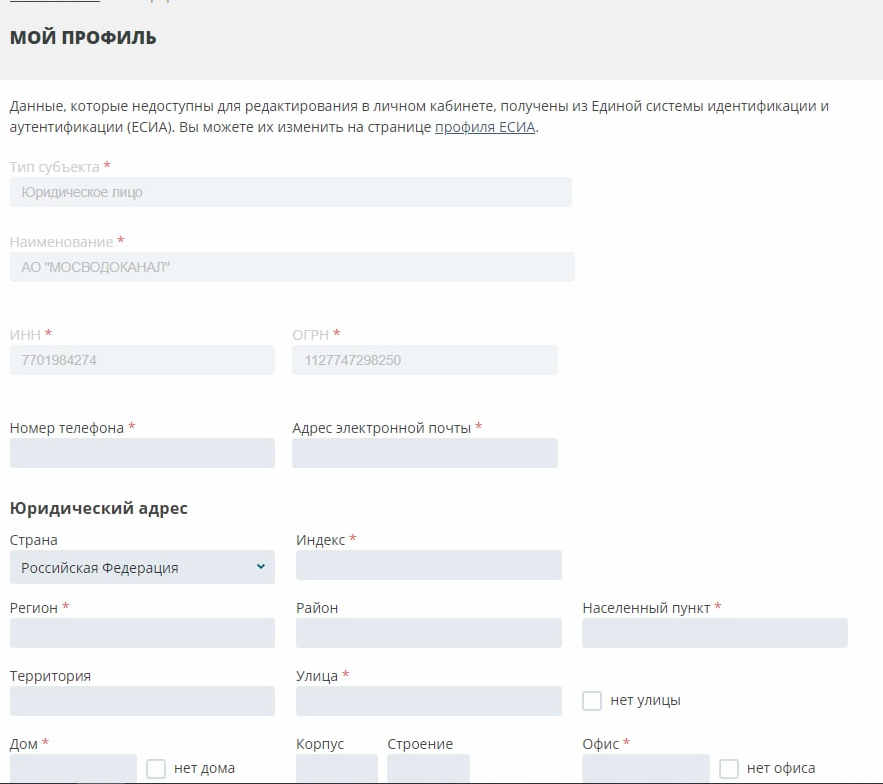This screenshot has height=784, width=883.
Task: Focus the Адрес электронной почты field
Action: (x=424, y=453)
